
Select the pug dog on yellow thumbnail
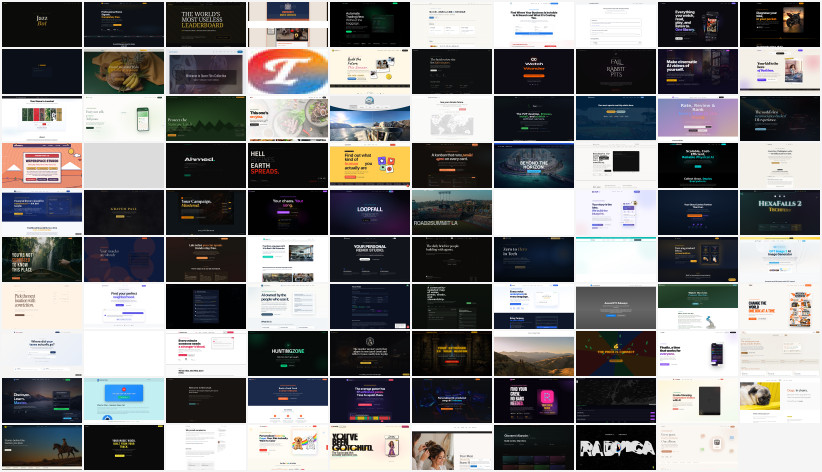pos(780,401)
